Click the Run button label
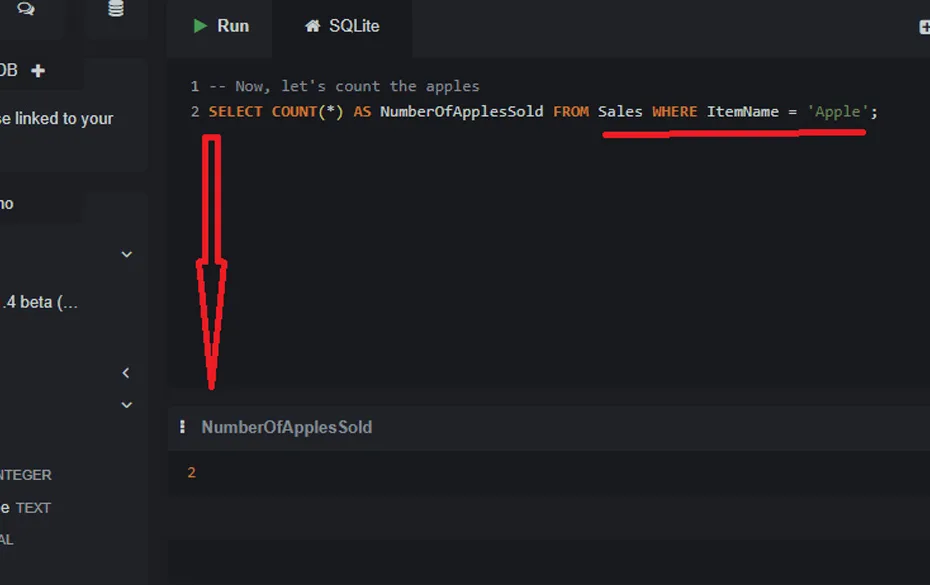Image resolution: width=930 pixels, height=585 pixels. point(232,26)
